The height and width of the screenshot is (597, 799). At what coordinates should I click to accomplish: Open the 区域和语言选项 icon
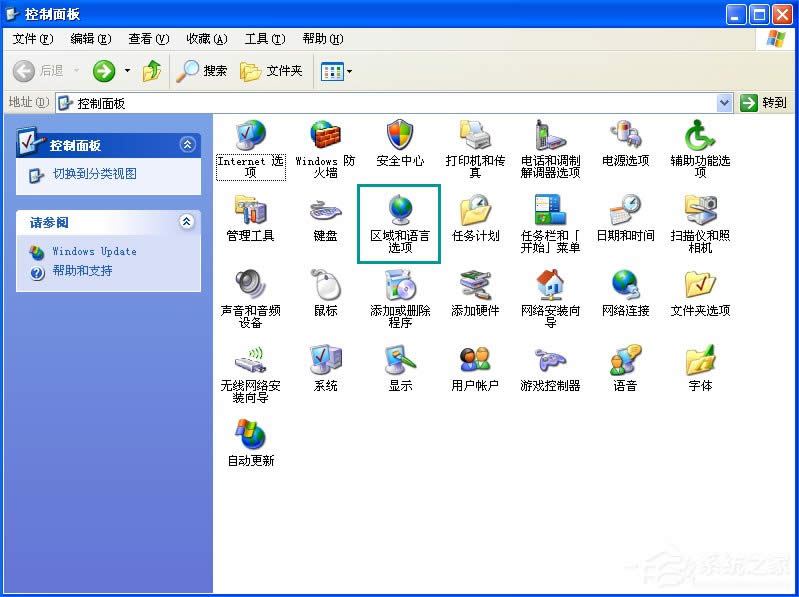[x=400, y=211]
